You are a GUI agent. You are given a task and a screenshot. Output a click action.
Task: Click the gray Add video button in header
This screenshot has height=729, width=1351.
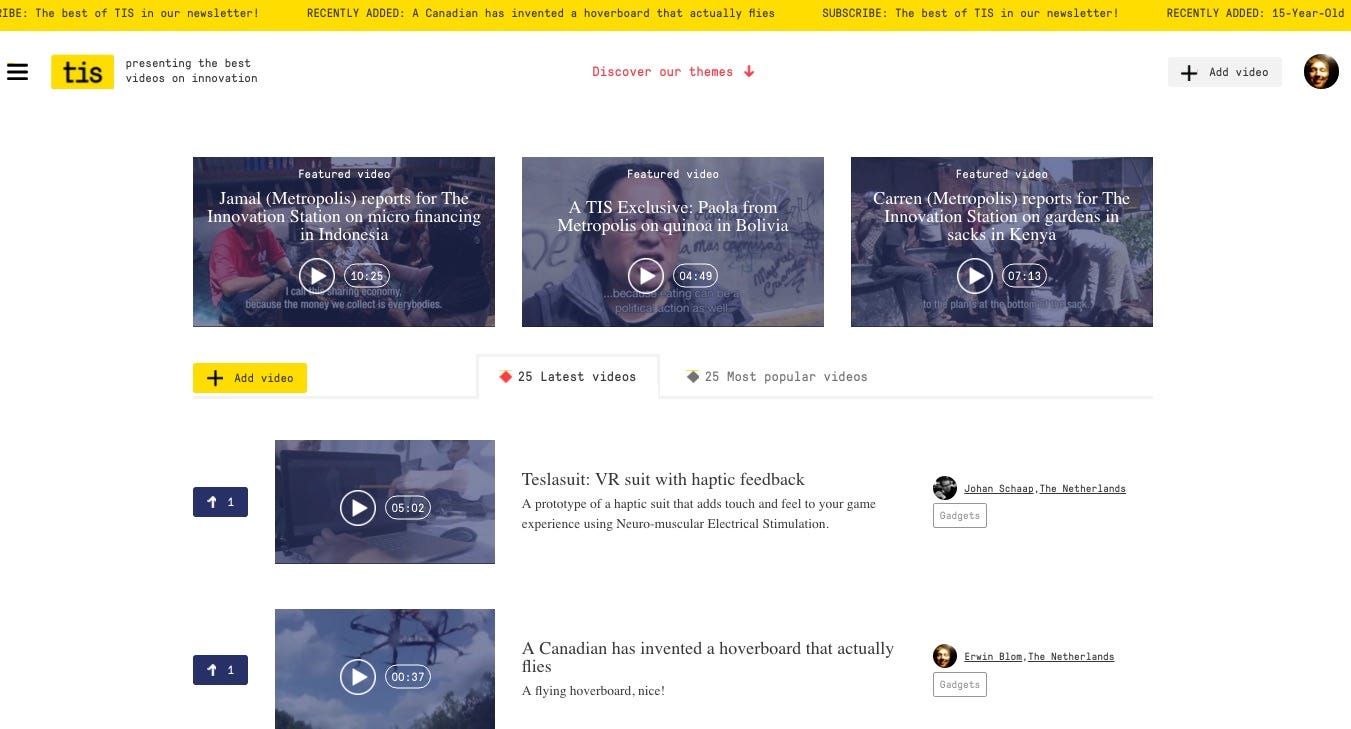pyautogui.click(x=1224, y=72)
